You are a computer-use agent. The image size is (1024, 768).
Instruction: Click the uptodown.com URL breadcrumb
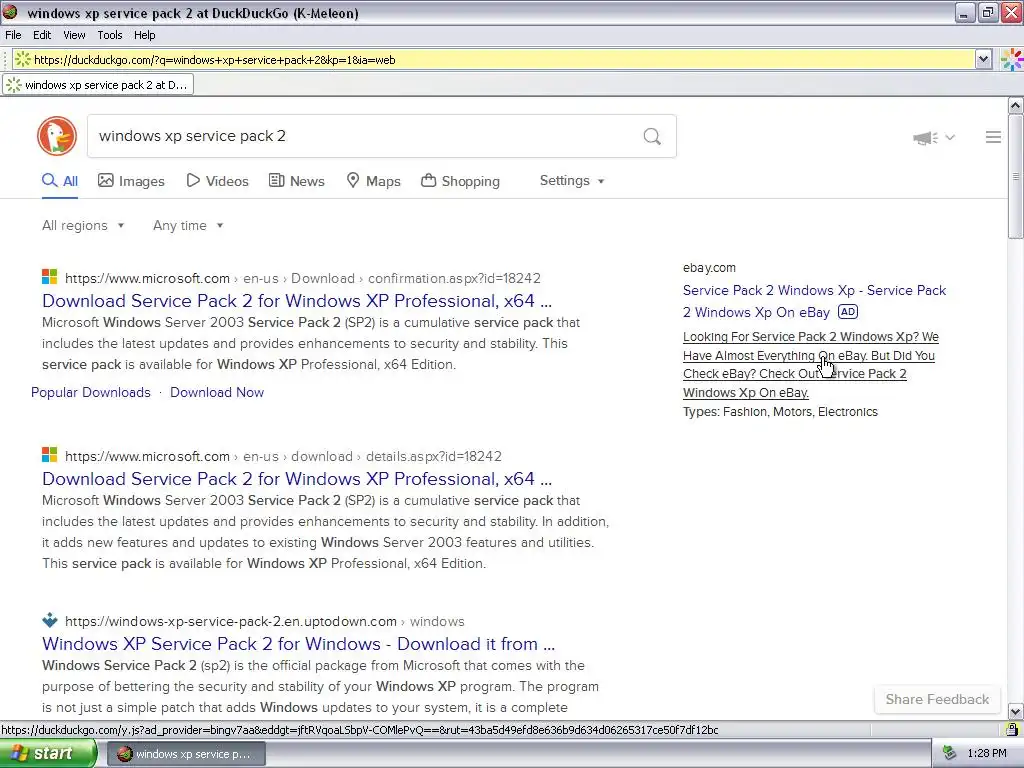click(x=264, y=621)
